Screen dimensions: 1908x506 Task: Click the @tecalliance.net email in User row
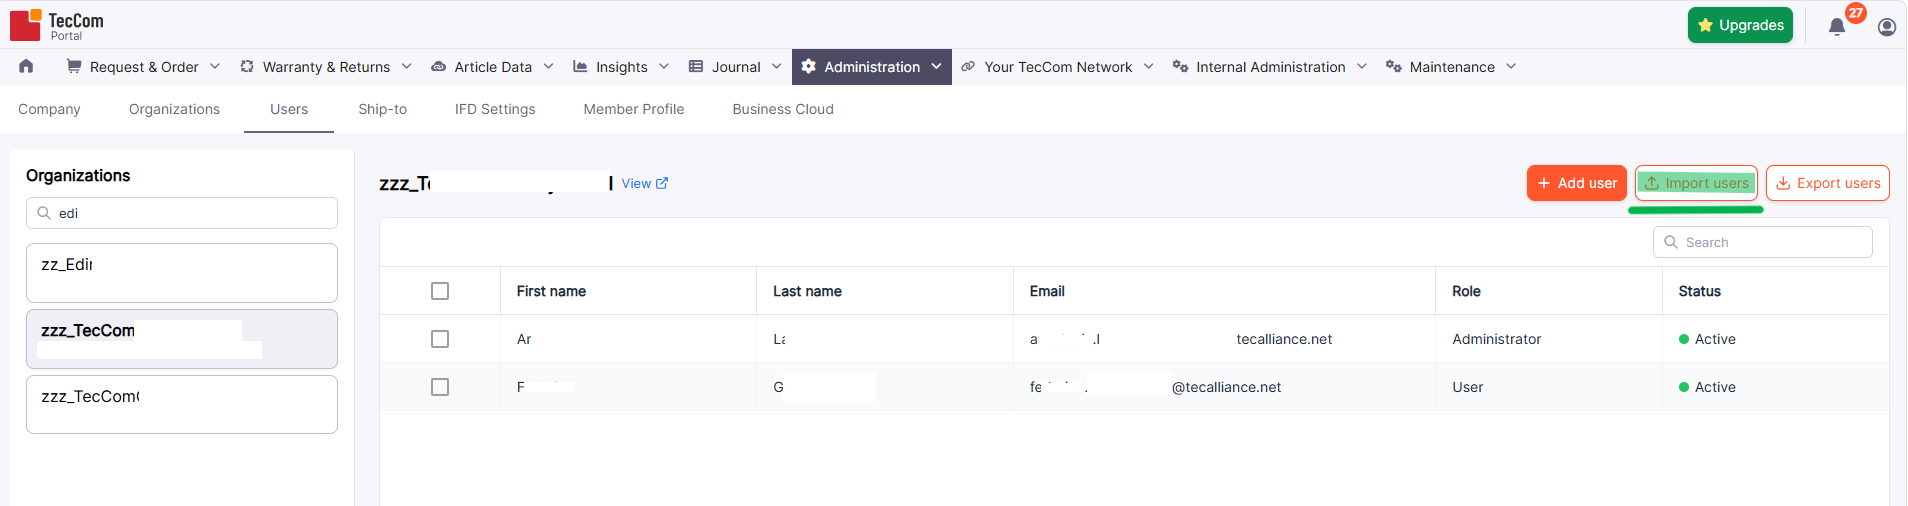[1155, 387]
